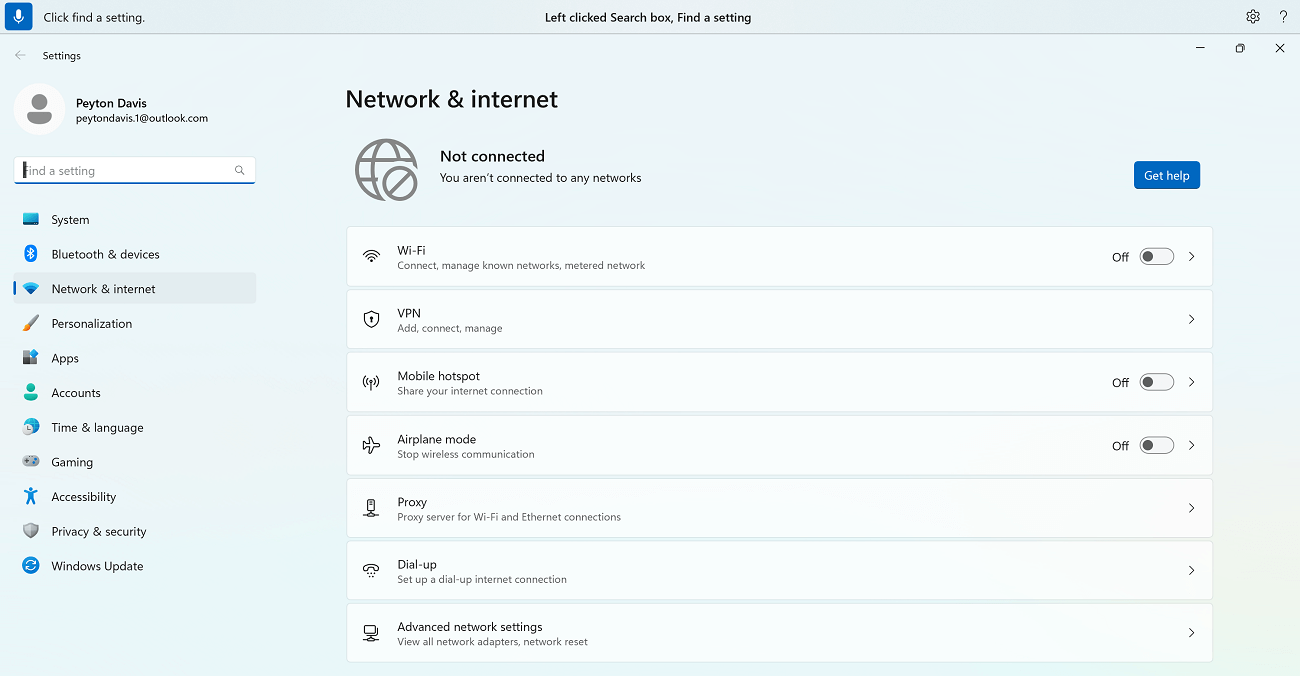
Task: Enable Mobile hotspot
Action: pos(1156,381)
